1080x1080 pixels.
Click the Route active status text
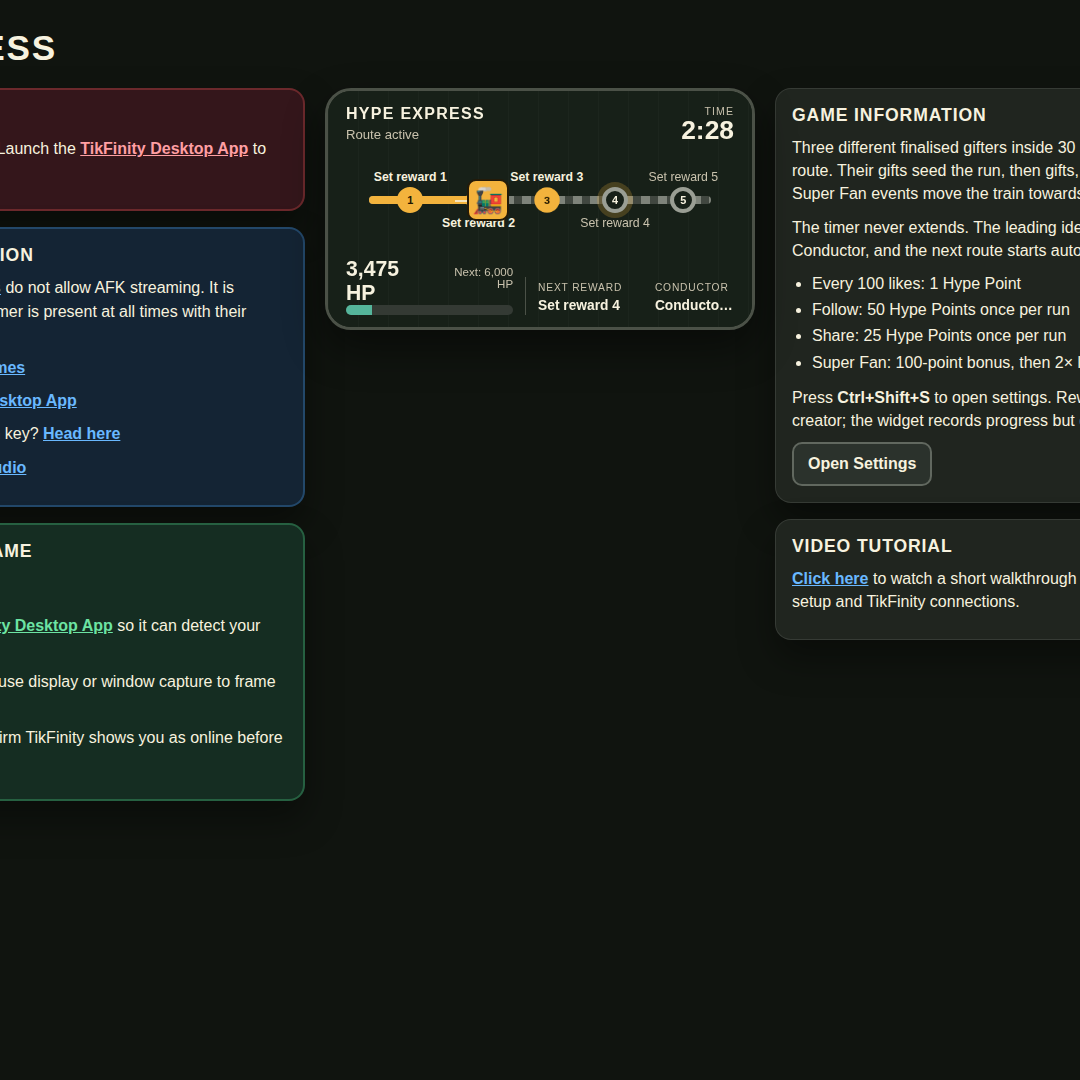pyautogui.click(x=382, y=135)
